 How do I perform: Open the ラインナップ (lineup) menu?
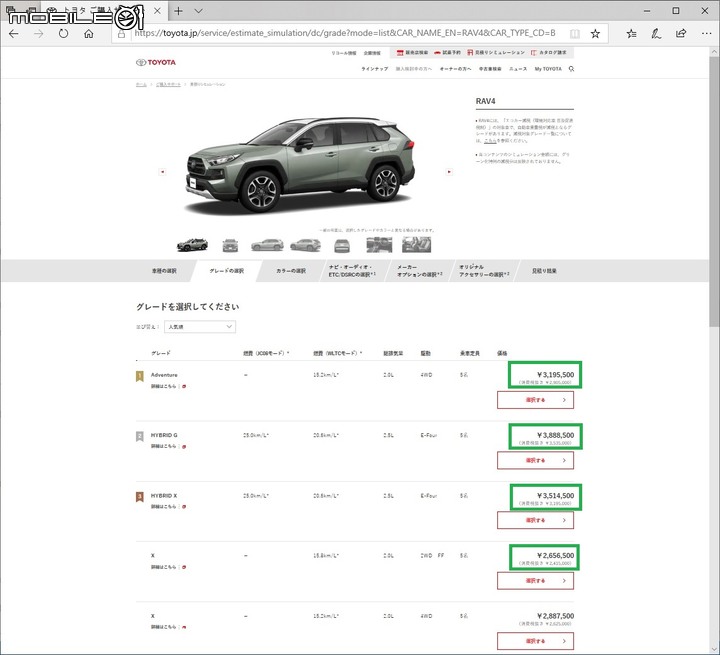[x=375, y=69]
